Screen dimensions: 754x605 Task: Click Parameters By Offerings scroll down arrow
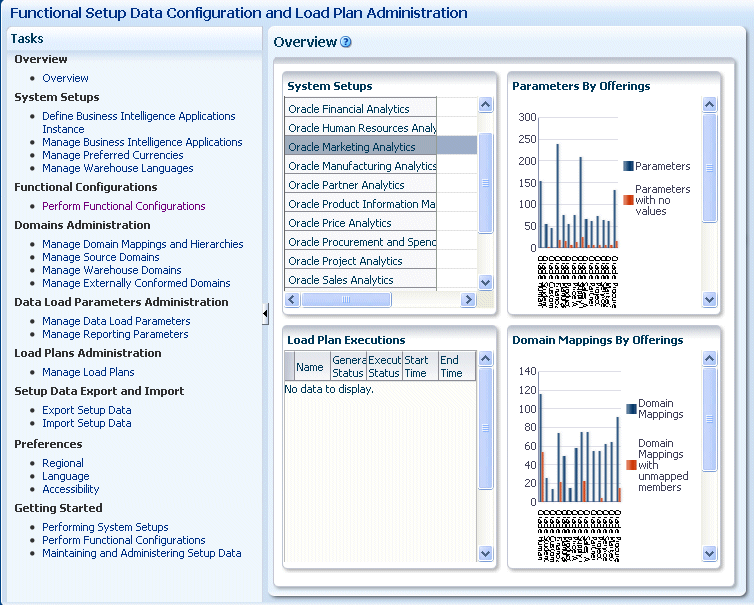pyautogui.click(x=710, y=300)
